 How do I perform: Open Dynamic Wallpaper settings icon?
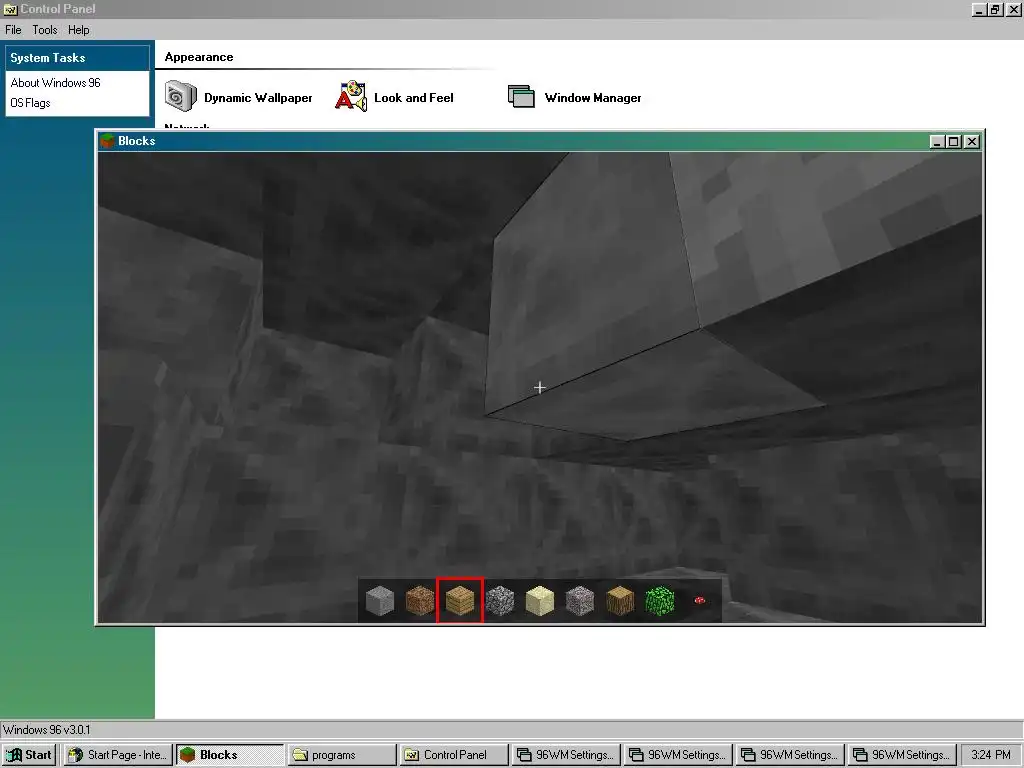click(x=181, y=97)
